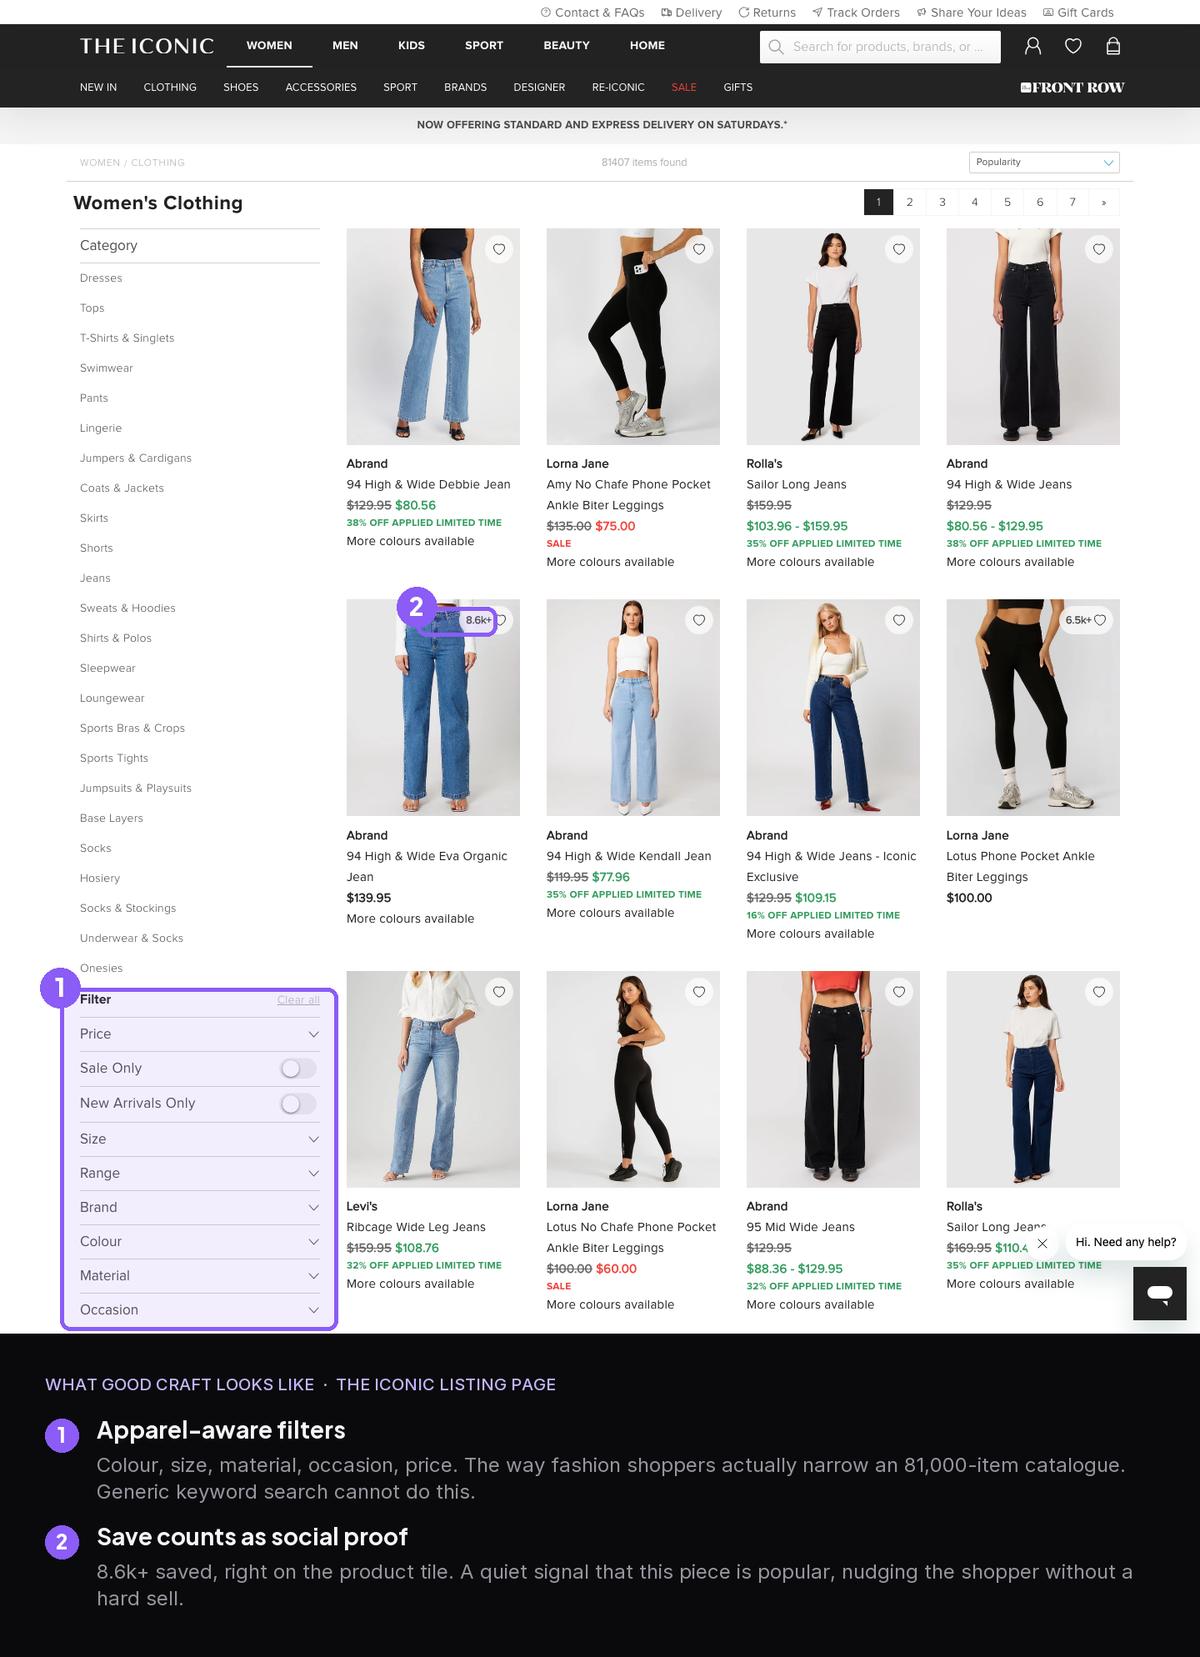Screen dimensions: 1200x1657
Task: Filter by Coats & Jackets category
Action: point(122,488)
